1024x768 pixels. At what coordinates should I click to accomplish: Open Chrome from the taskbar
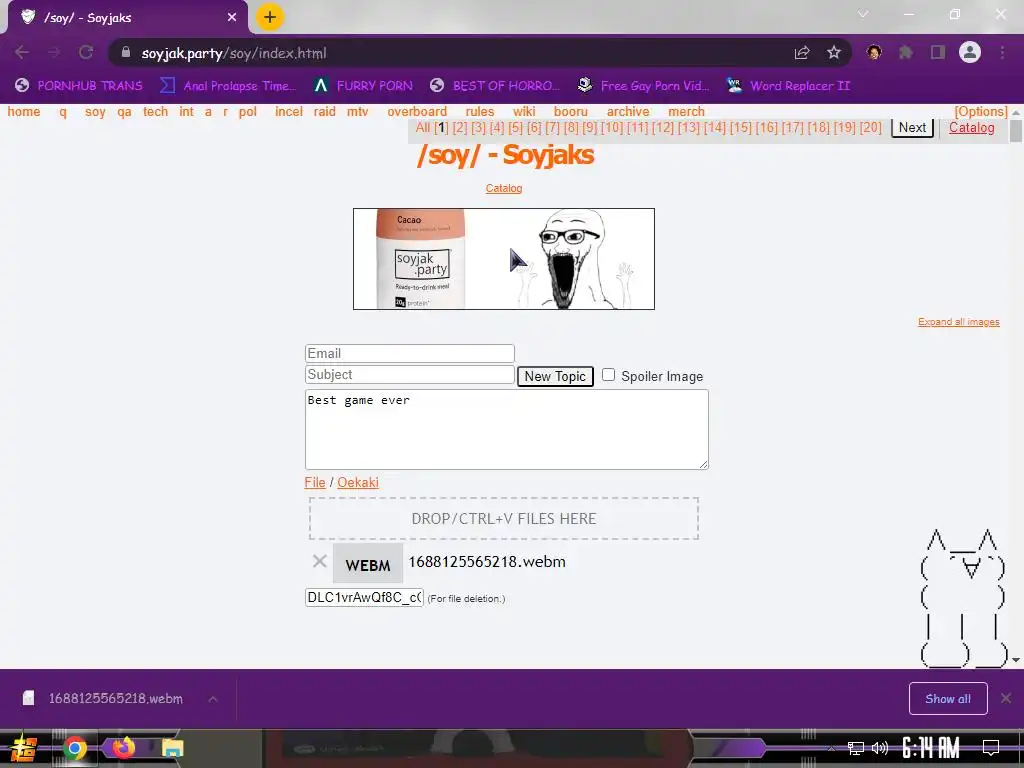74,748
